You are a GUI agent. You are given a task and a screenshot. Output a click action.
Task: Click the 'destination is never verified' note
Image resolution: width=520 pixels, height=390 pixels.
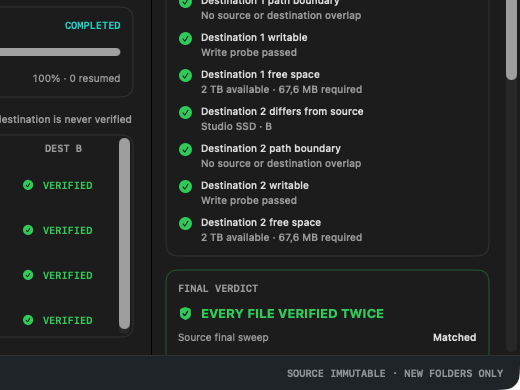click(66, 119)
